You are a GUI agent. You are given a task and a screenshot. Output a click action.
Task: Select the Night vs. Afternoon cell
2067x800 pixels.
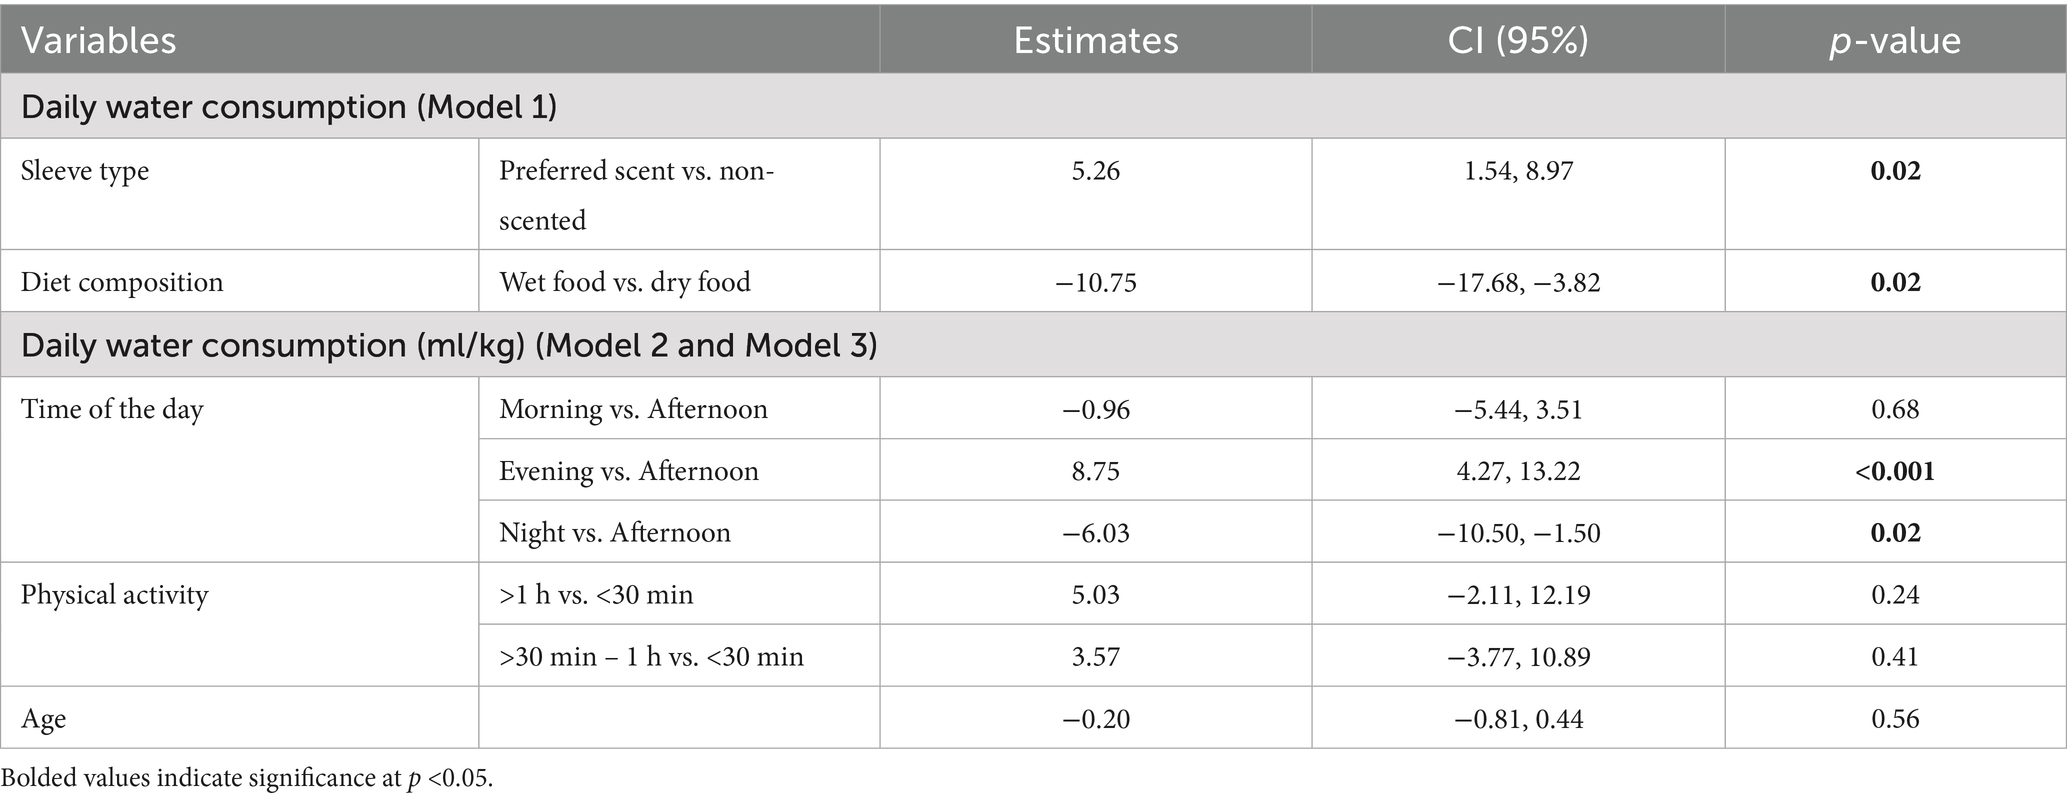coord(614,533)
